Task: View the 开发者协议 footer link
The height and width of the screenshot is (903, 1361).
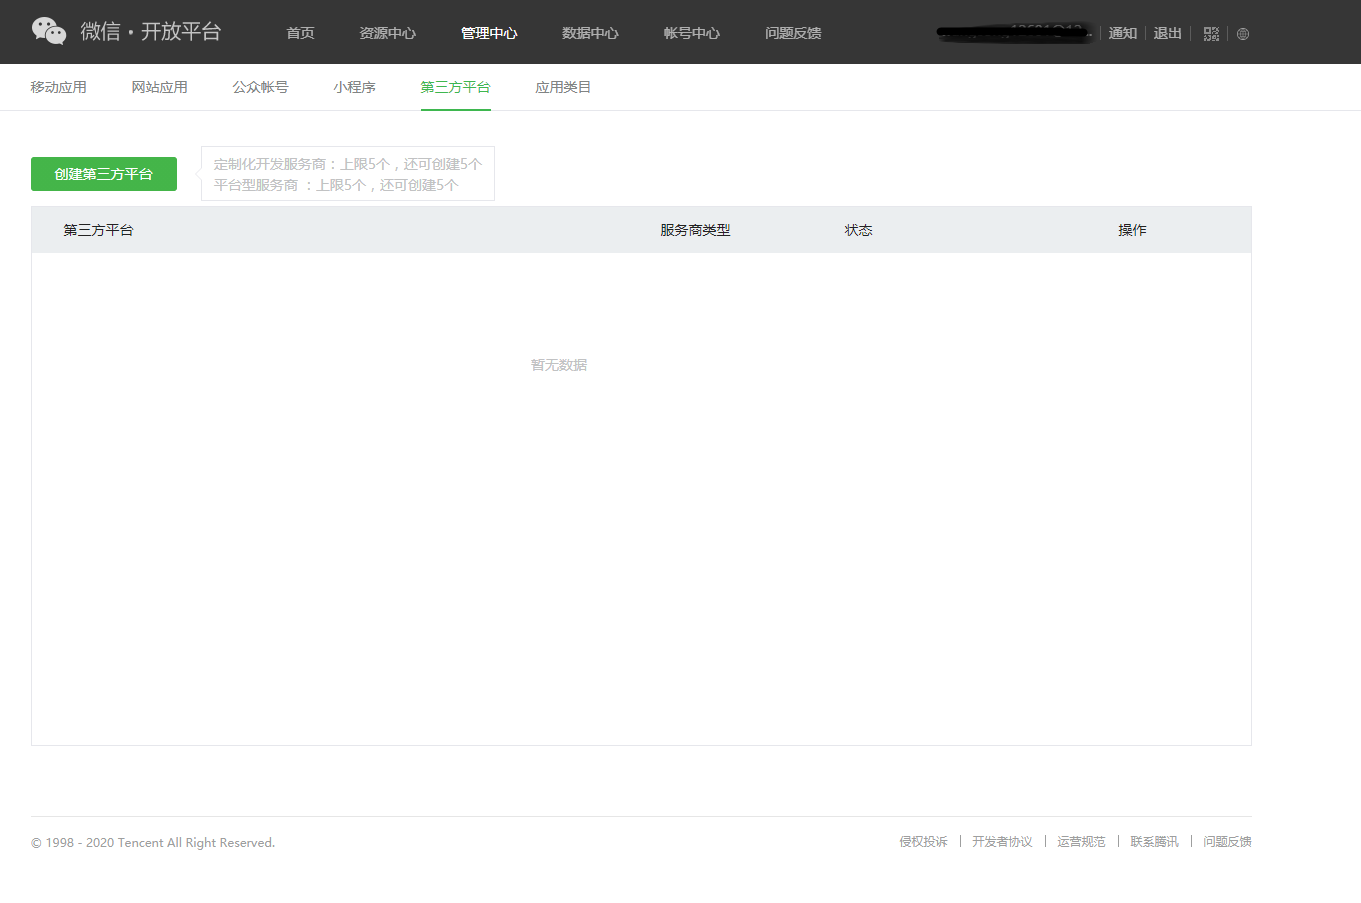Action: (1002, 842)
